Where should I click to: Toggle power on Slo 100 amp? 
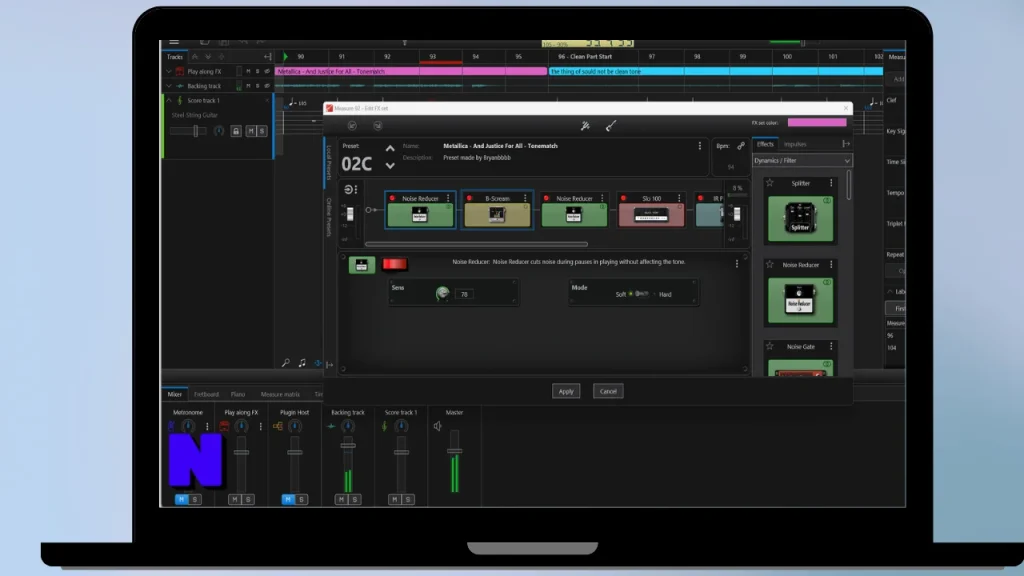click(x=624, y=198)
